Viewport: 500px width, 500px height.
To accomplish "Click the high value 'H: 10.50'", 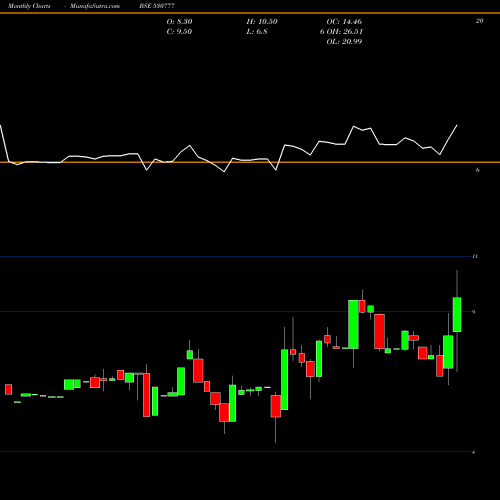I will (x=262, y=22).
